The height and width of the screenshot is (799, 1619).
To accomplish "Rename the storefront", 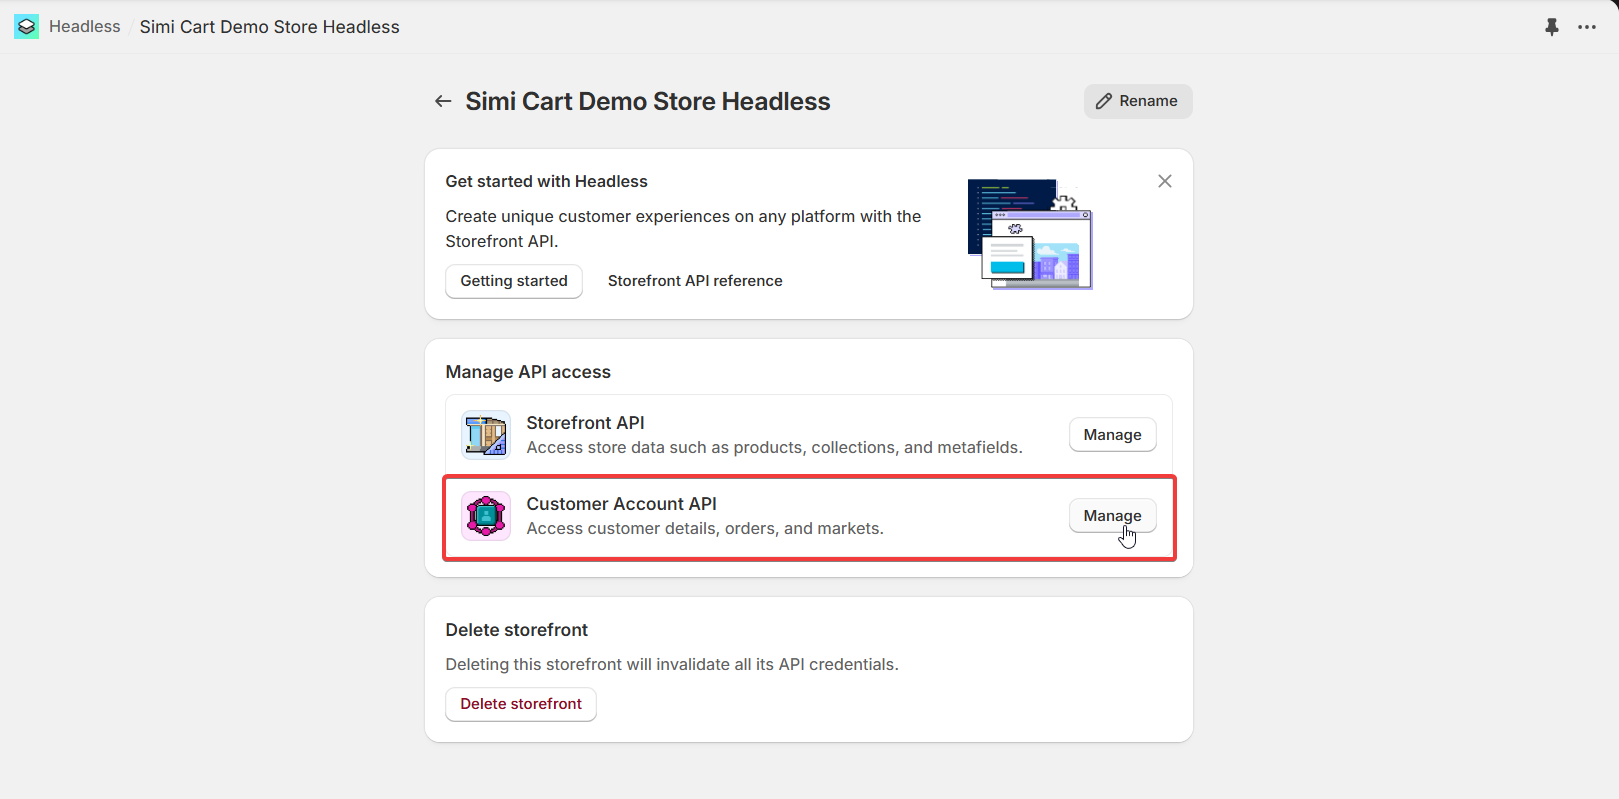I will click(x=1137, y=101).
